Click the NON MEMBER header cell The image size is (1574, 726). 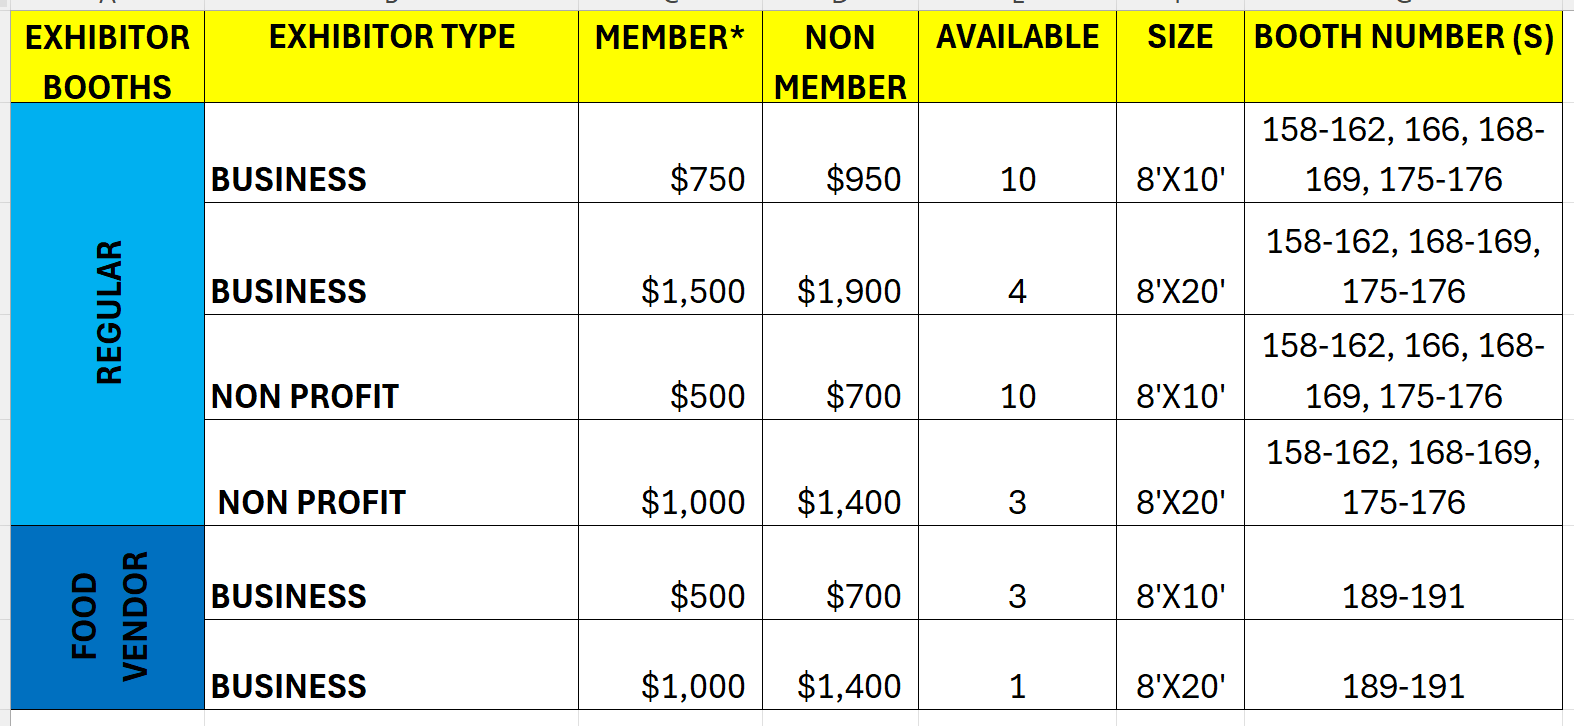(840, 60)
